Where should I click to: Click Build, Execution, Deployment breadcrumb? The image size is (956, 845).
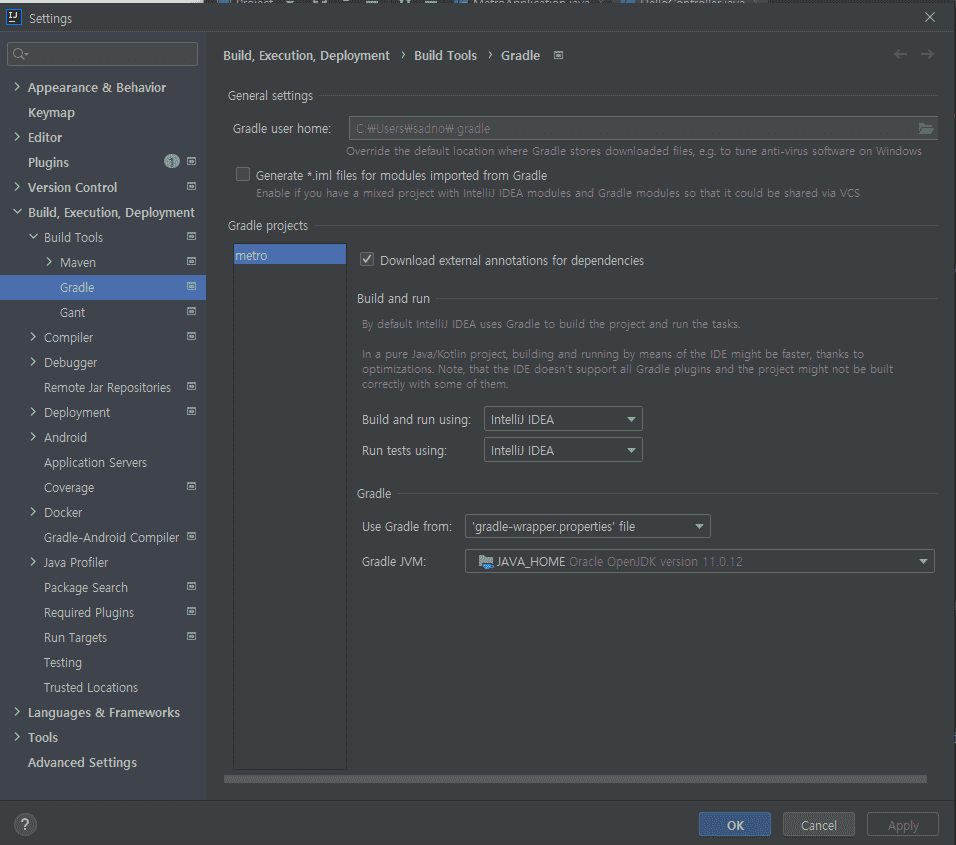[306, 55]
